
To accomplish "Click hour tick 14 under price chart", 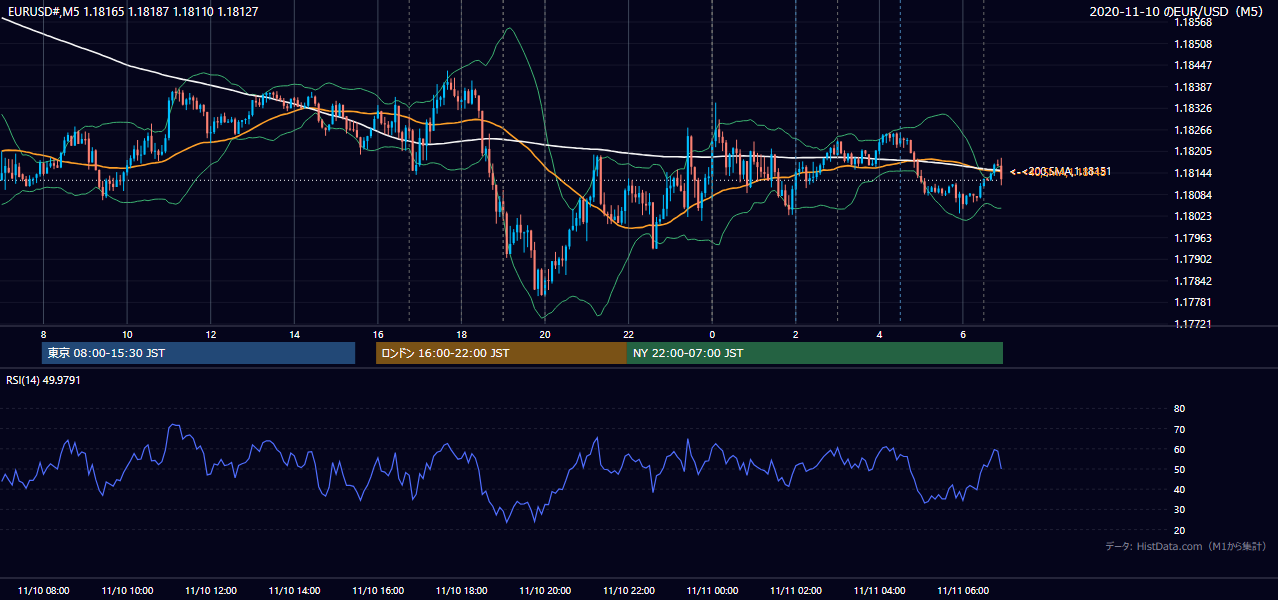I will tap(294, 334).
